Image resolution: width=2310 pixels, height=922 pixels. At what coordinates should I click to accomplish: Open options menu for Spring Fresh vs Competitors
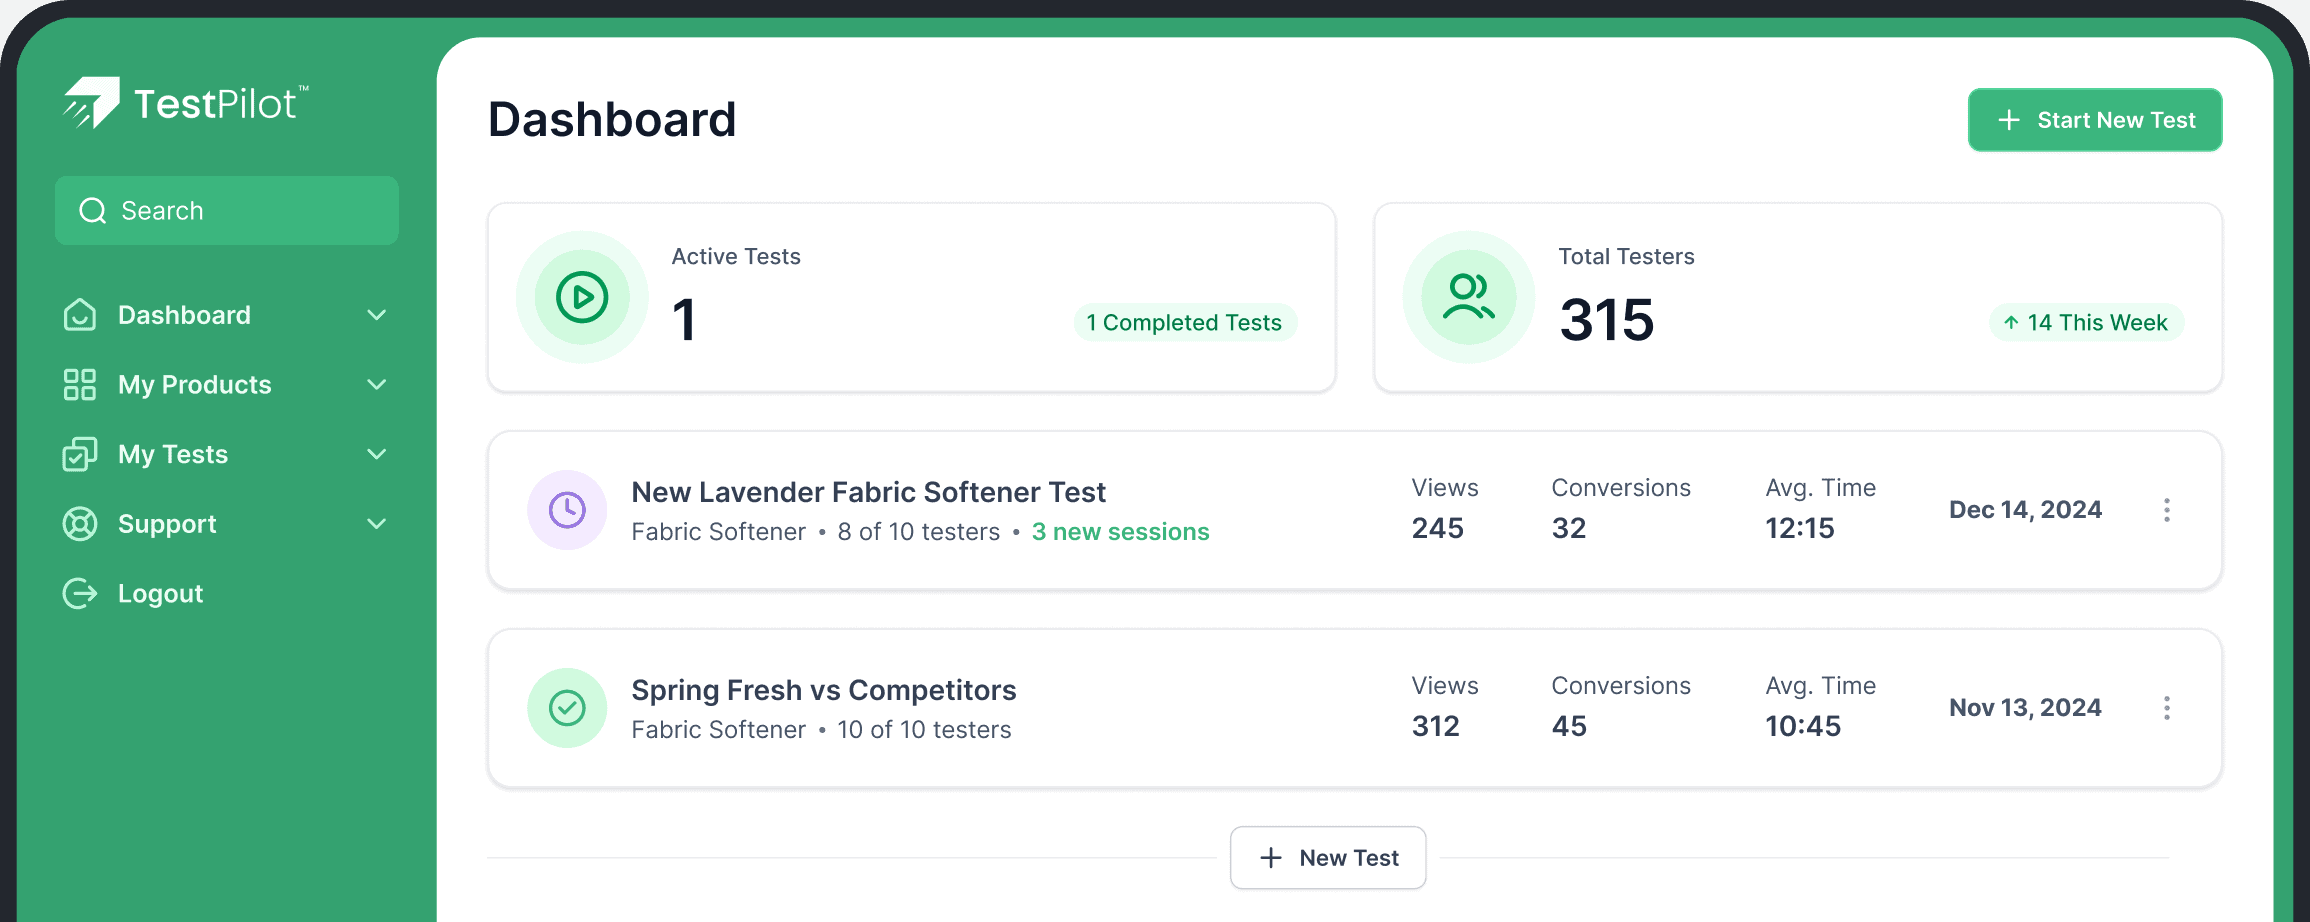point(2167,708)
